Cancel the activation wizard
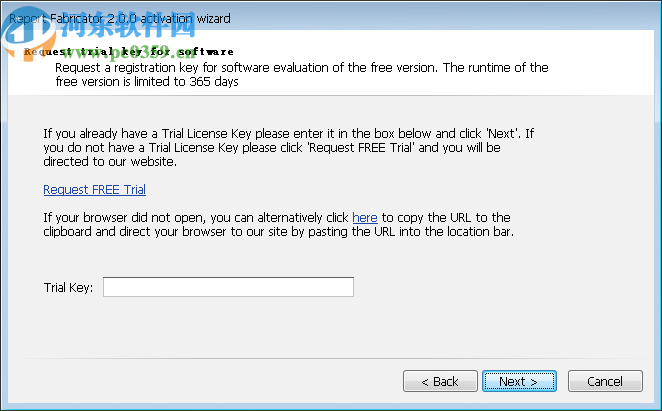Image resolution: width=662 pixels, height=411 pixels. point(605,381)
